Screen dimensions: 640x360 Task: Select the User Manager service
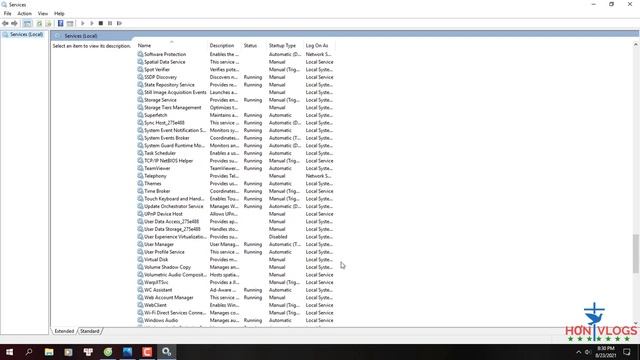159,244
